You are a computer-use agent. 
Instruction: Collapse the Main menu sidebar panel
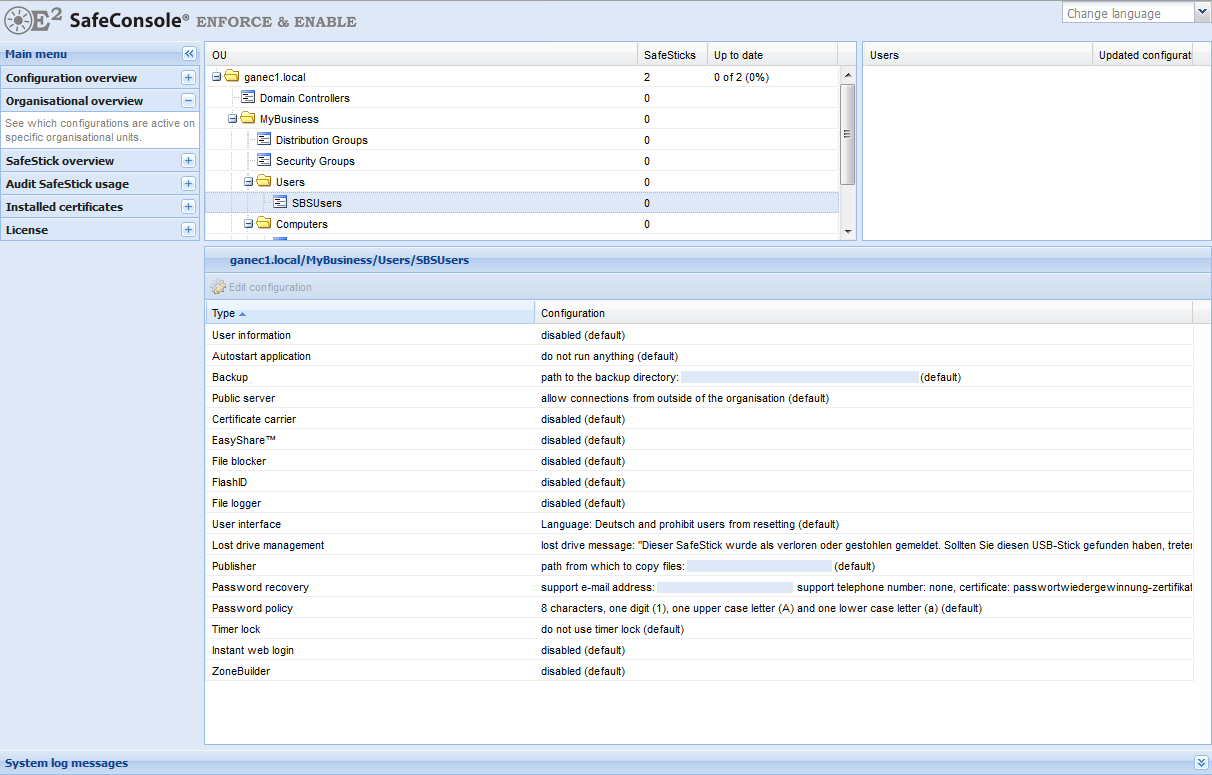[x=189, y=54]
